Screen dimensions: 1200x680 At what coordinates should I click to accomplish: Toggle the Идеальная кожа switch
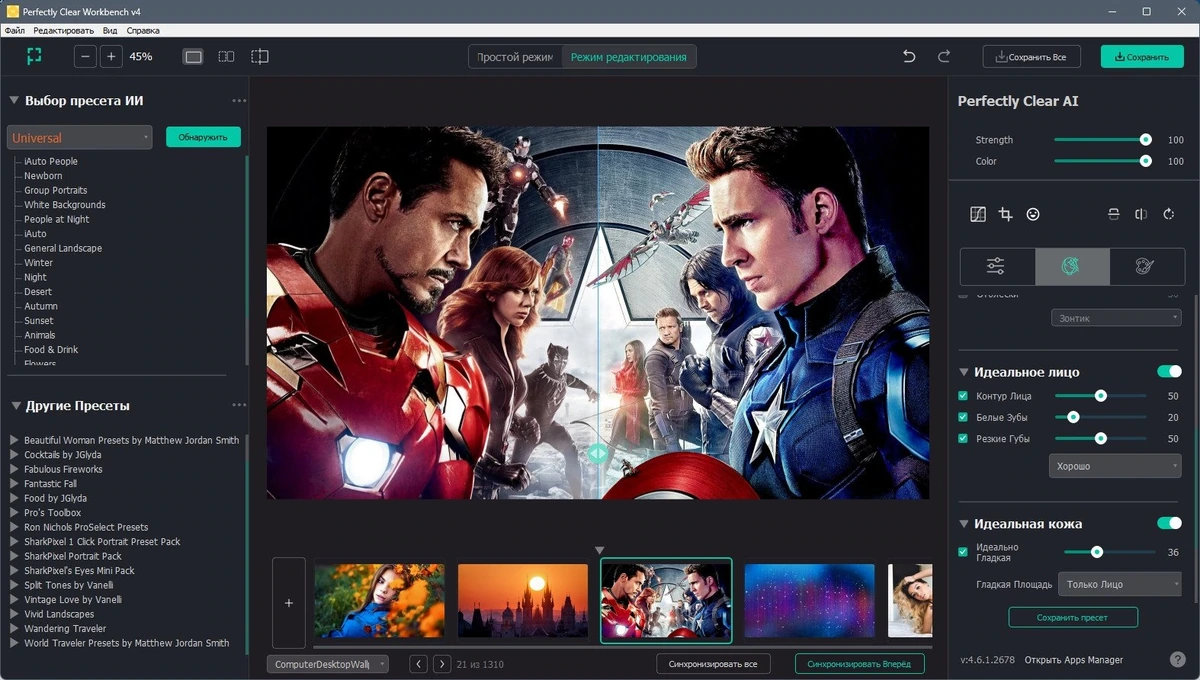point(1169,523)
